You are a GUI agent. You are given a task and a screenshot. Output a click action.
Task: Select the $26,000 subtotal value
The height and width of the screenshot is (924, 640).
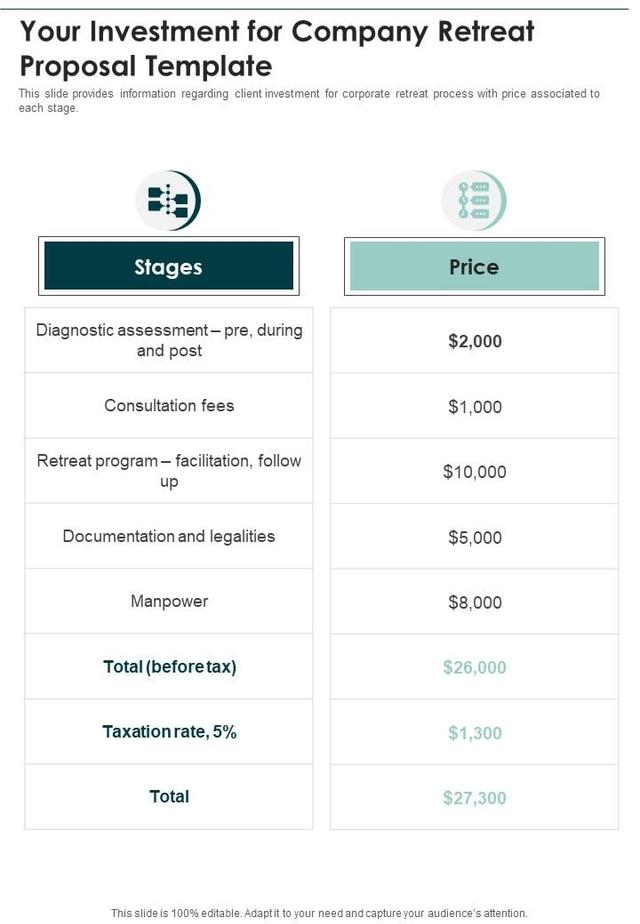[475, 667]
